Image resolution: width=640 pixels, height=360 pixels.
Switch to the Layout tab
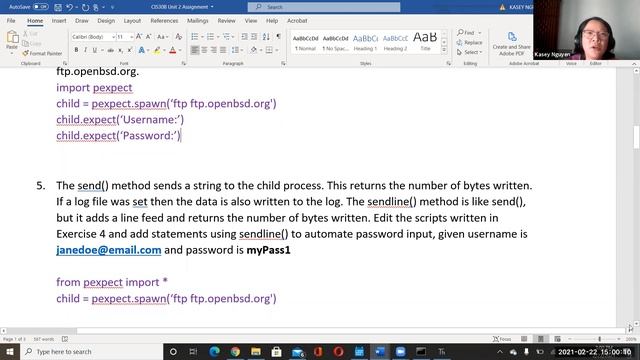[132, 20]
